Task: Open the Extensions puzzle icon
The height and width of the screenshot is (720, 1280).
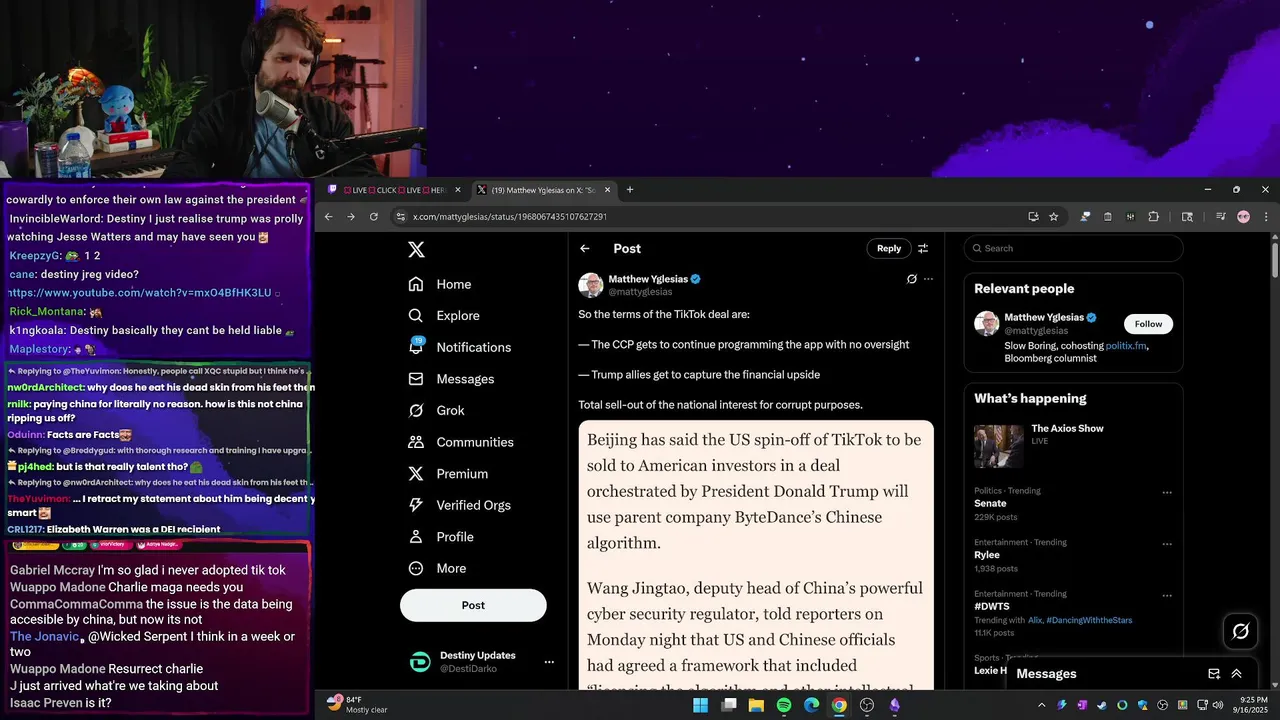Action: (1153, 217)
